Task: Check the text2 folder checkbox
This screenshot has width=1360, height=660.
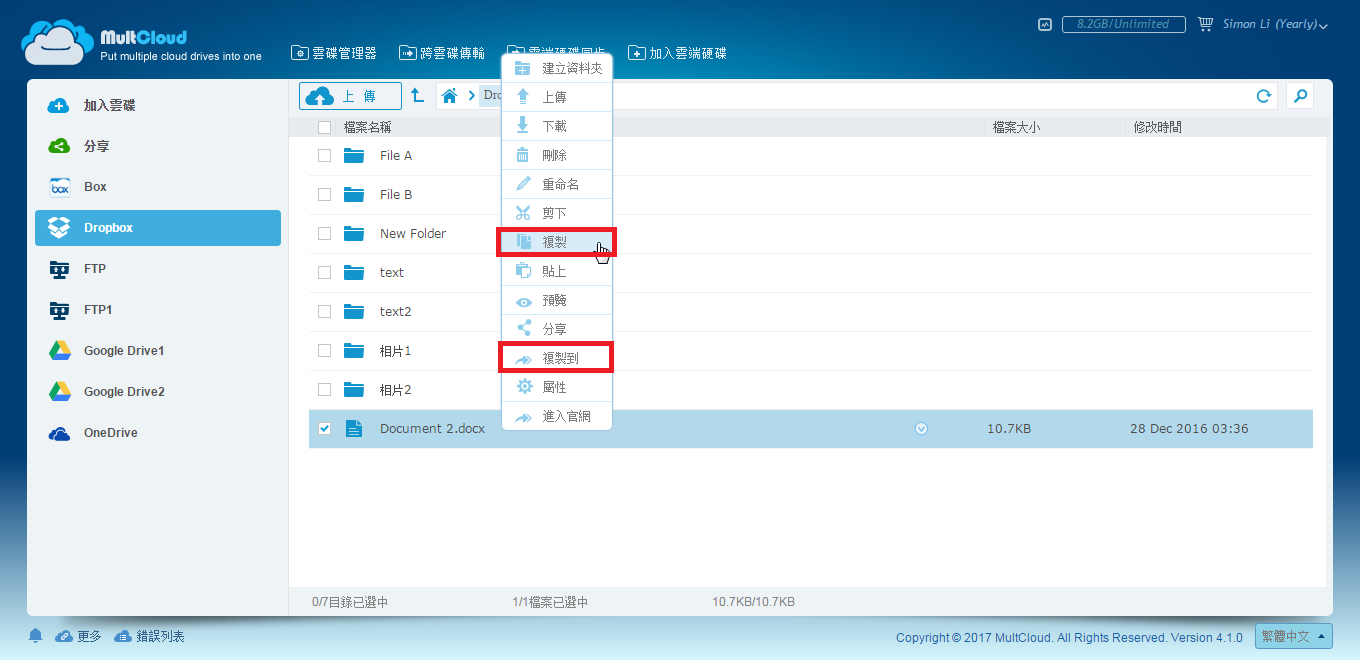Action: coord(324,311)
